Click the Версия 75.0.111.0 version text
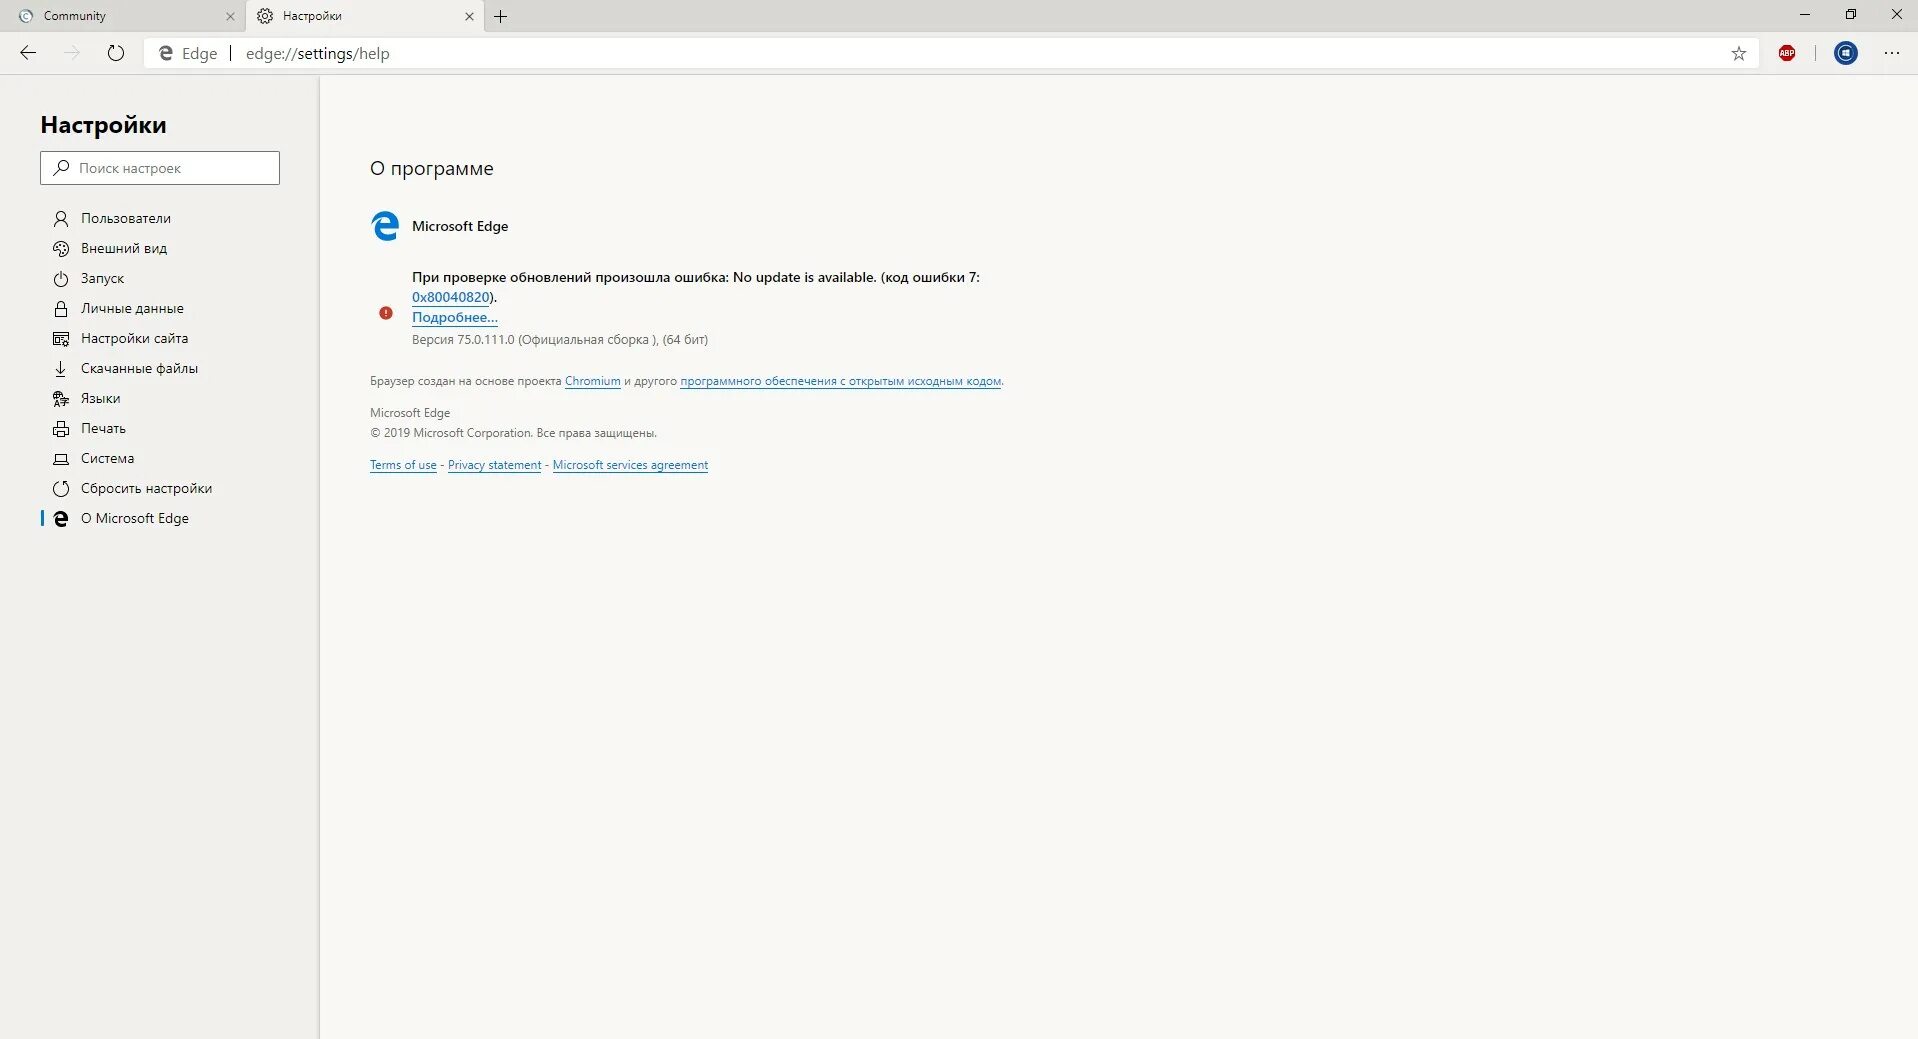This screenshot has width=1918, height=1039. (560, 340)
